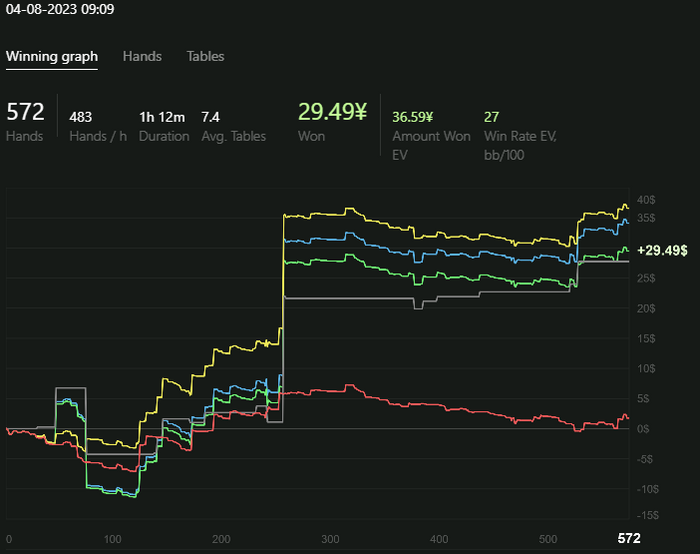Click the session date 04-08-2023 09:09
The image size is (700, 554).
[60, 9]
